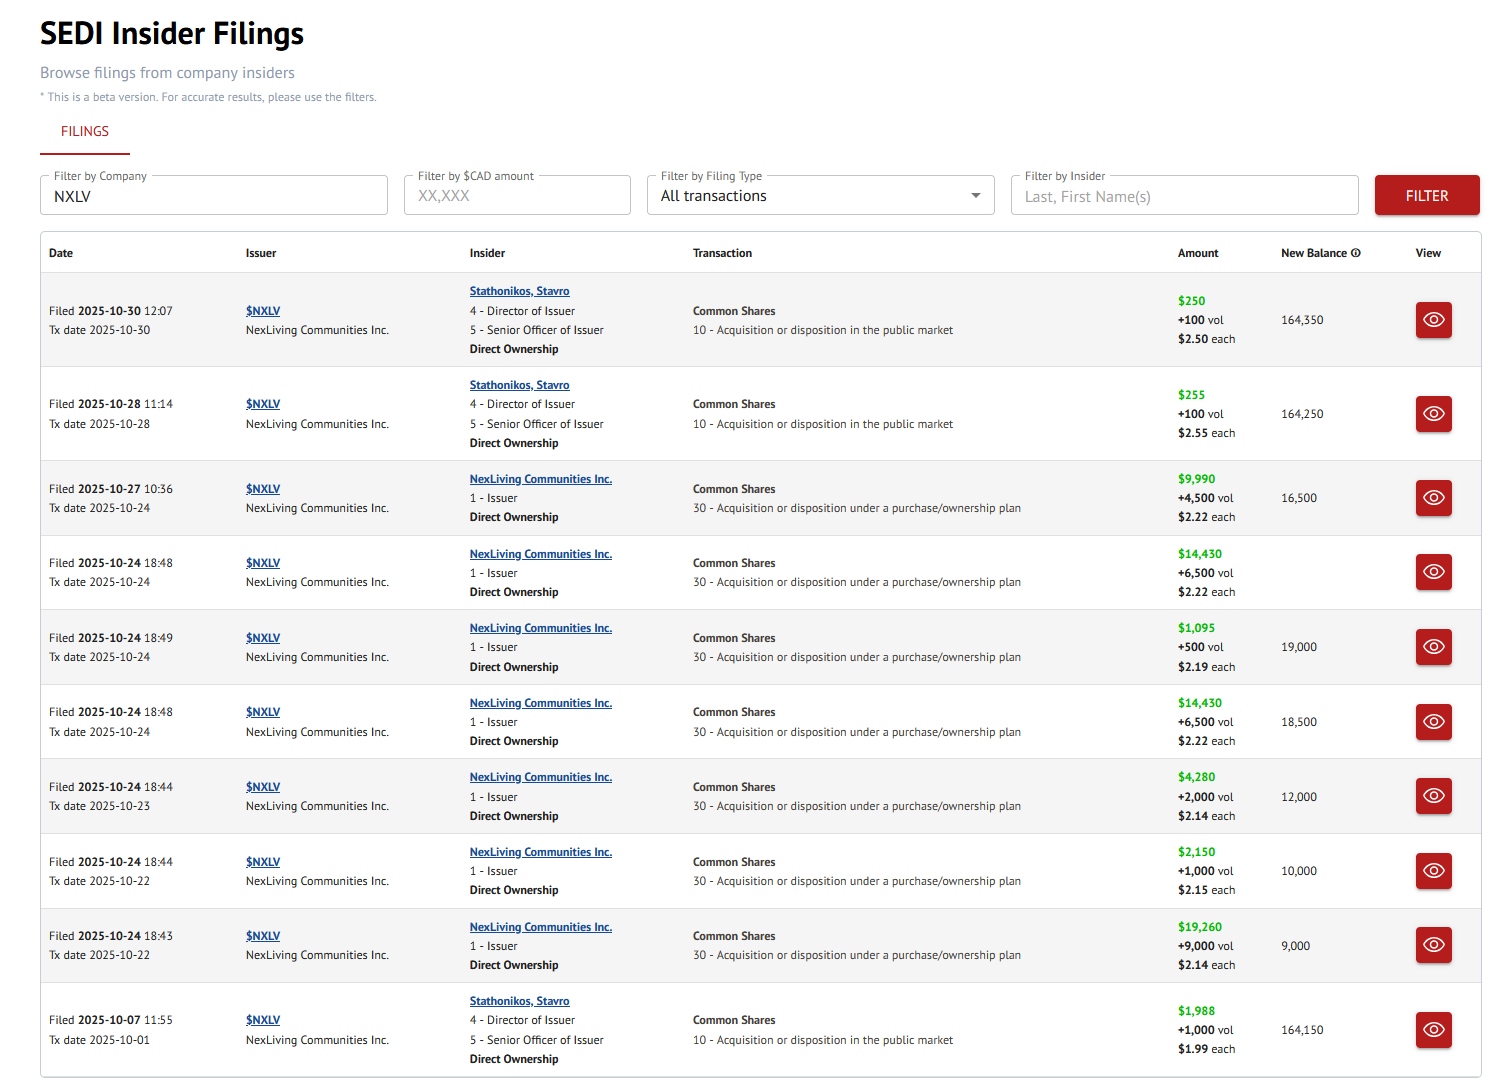View the $14,430 filing with no new balance
Viewport: 1497px width, 1086px height.
click(1433, 572)
